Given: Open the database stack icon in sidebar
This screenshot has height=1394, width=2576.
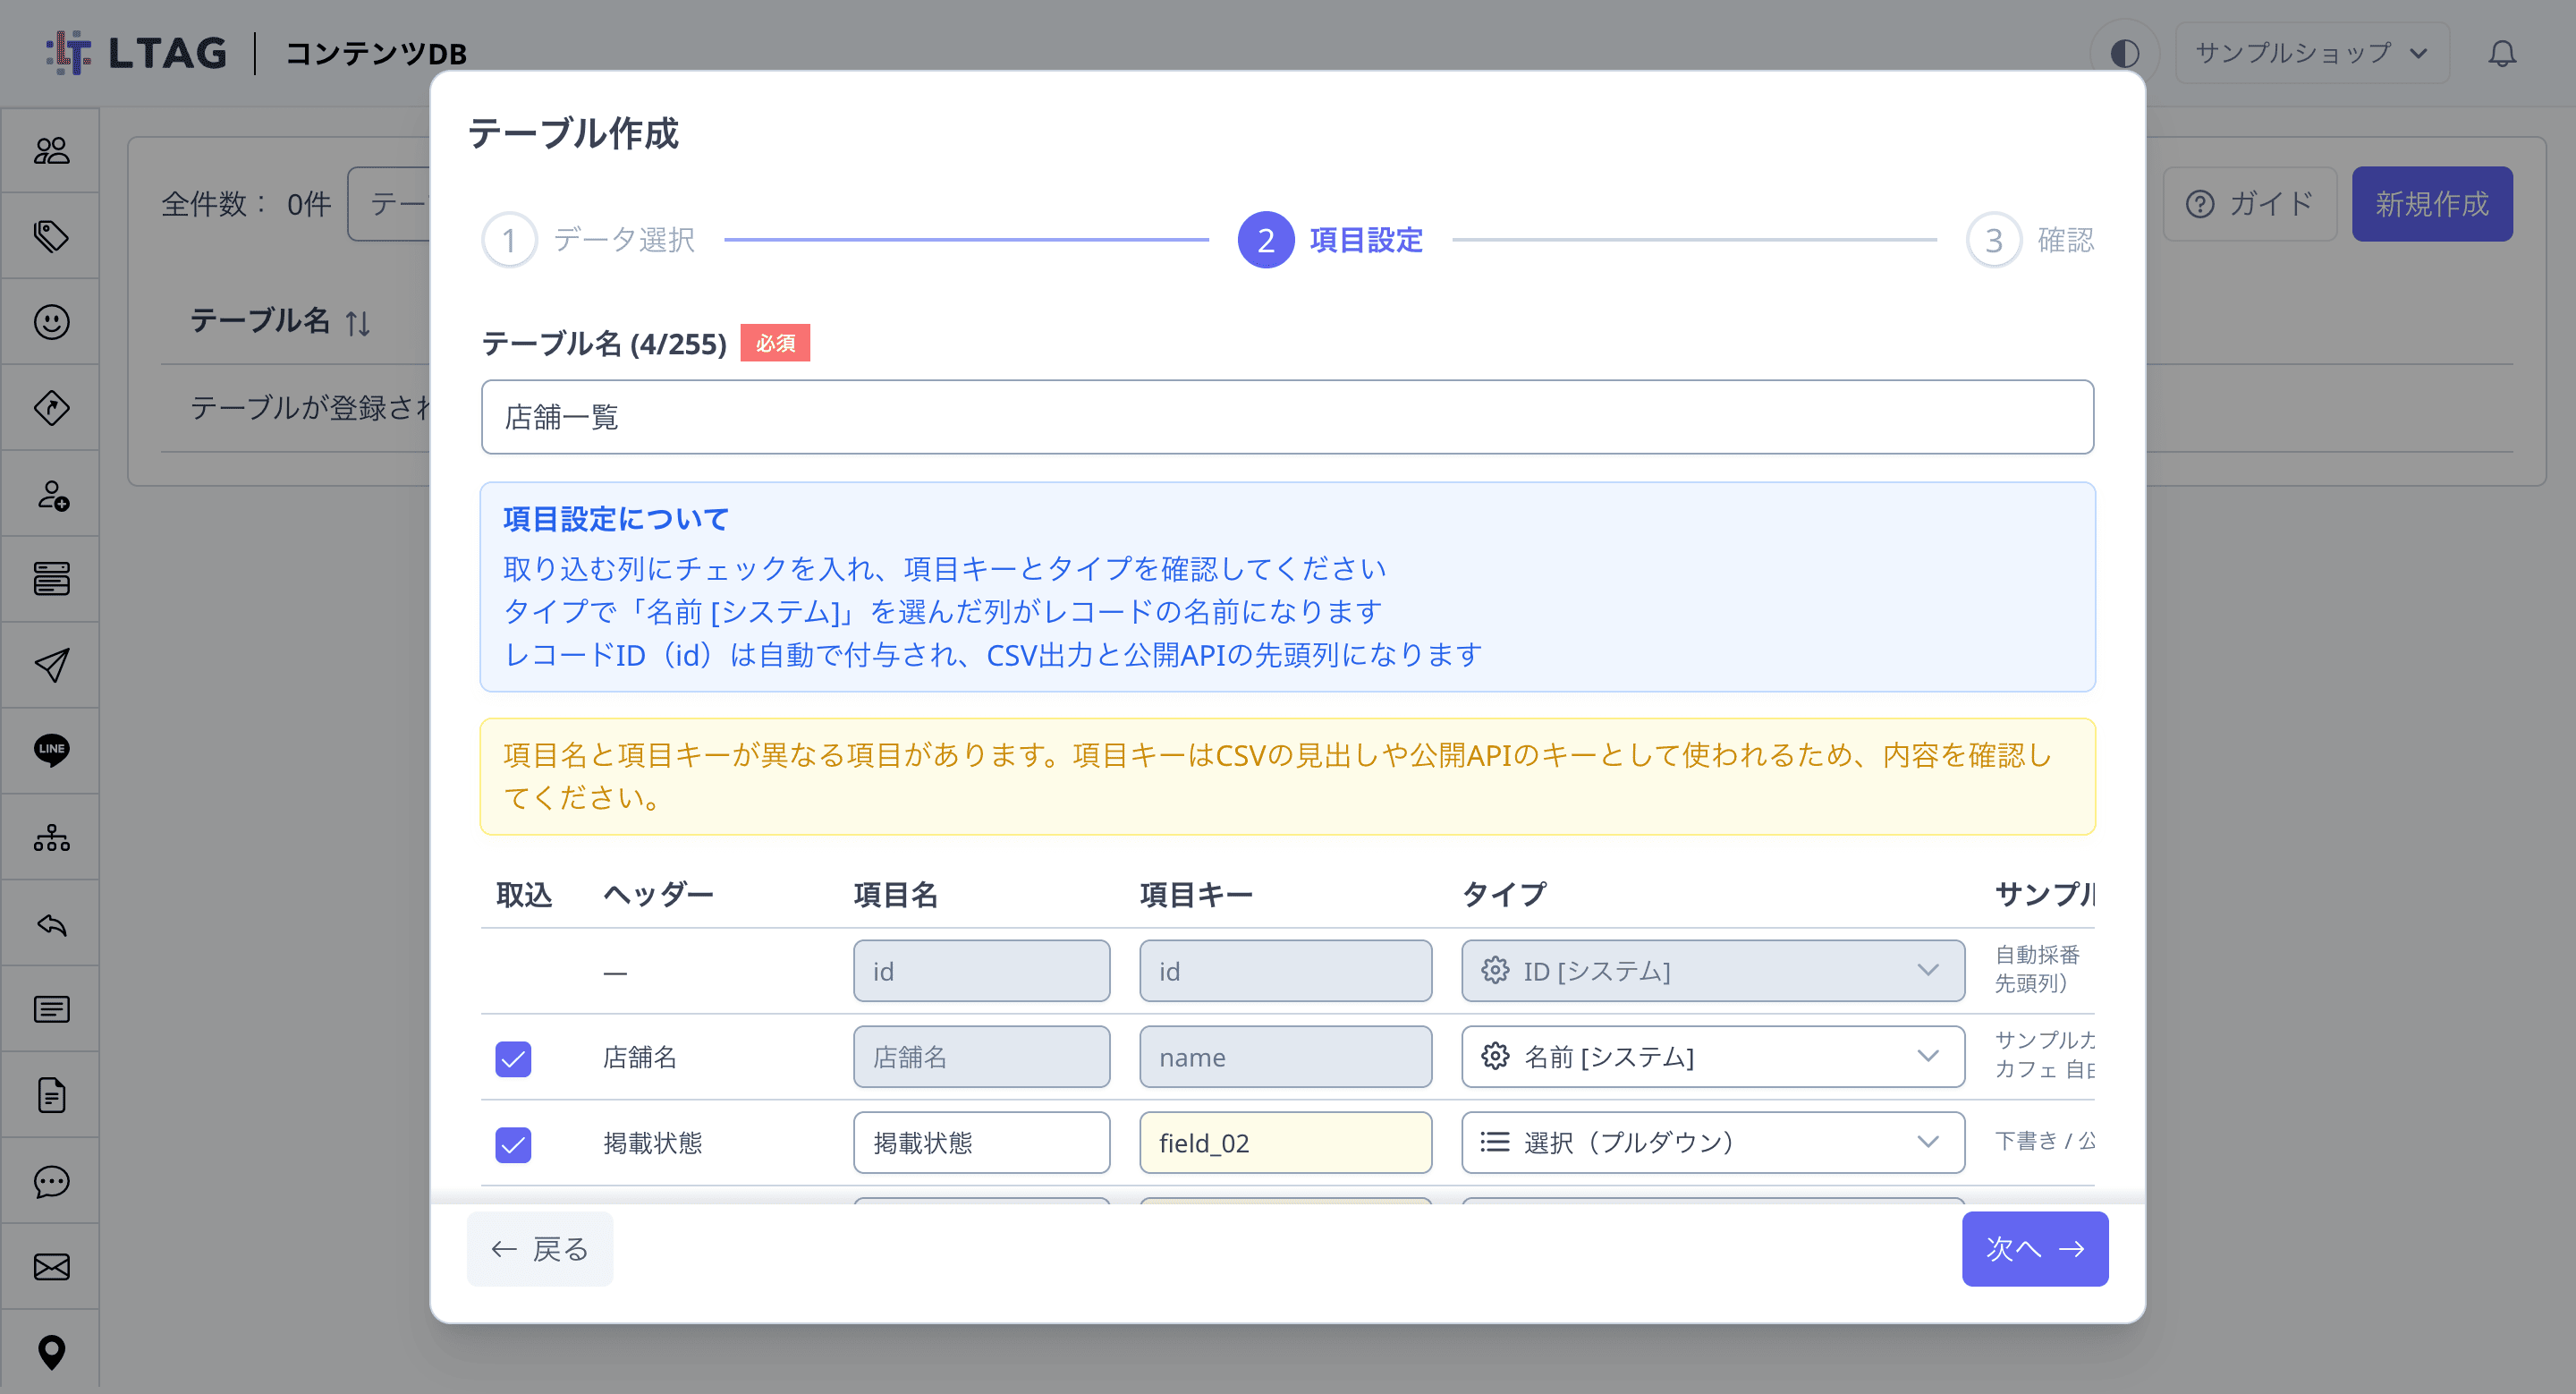Looking at the screenshot, I should pos(51,579).
